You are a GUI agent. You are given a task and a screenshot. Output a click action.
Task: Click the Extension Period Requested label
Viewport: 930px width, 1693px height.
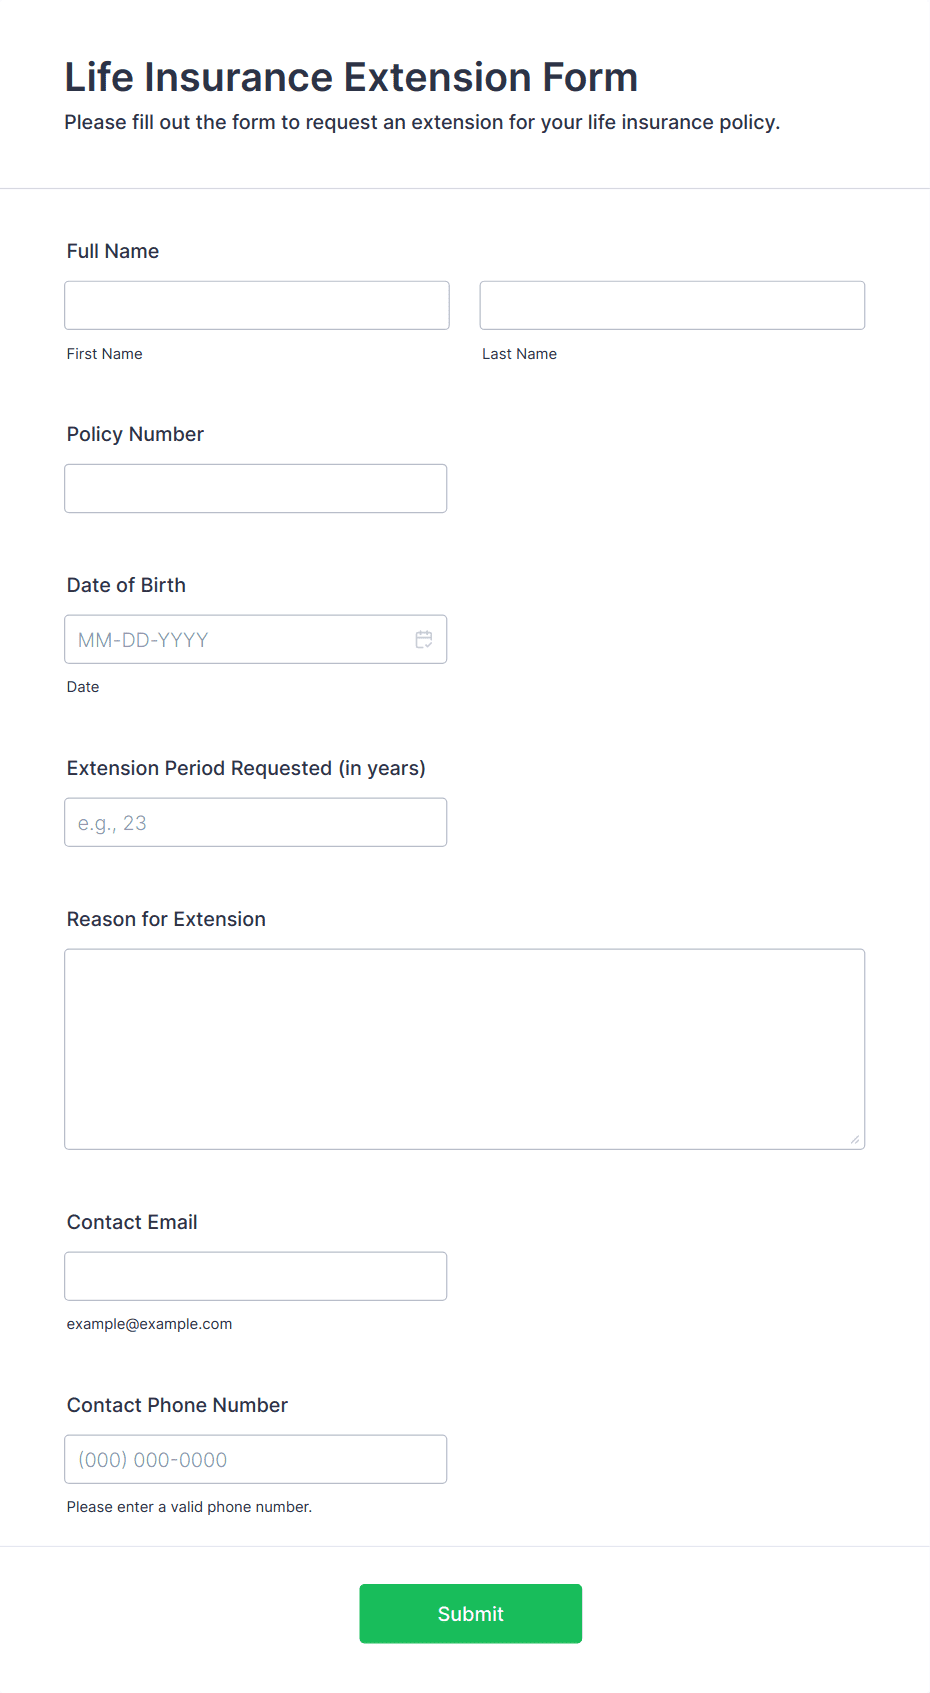246,768
